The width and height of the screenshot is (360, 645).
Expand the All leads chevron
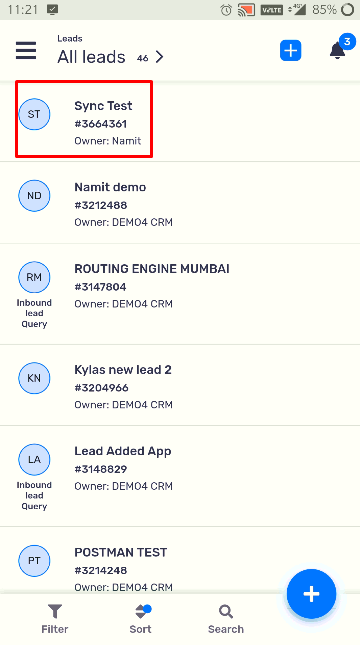[160, 57]
